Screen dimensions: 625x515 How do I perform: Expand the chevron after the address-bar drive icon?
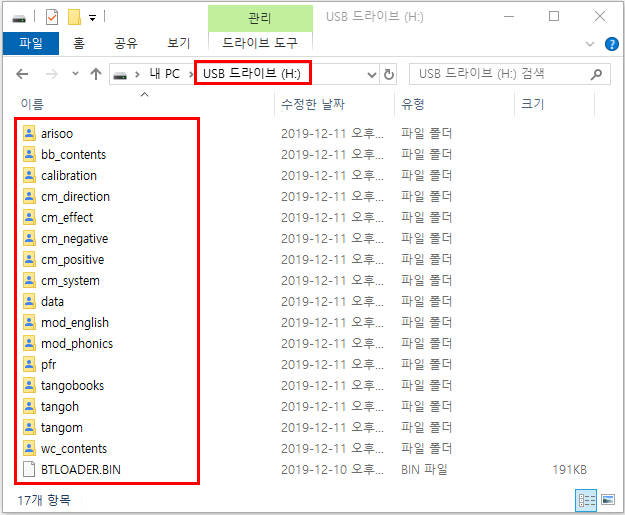click(x=137, y=74)
